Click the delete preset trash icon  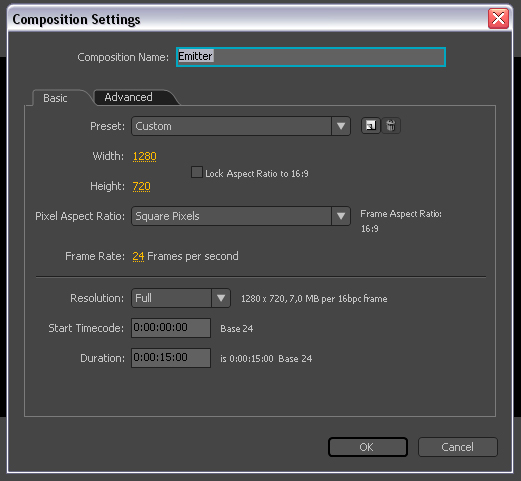click(x=391, y=126)
